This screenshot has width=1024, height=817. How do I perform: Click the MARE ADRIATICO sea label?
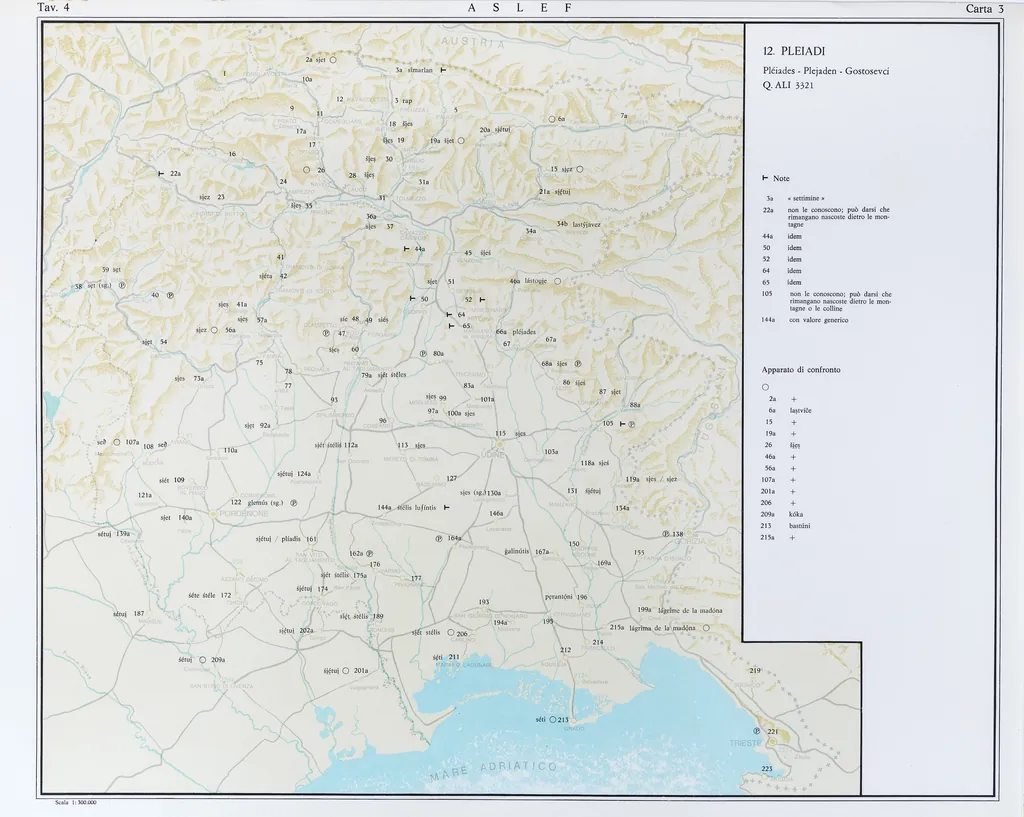493,770
